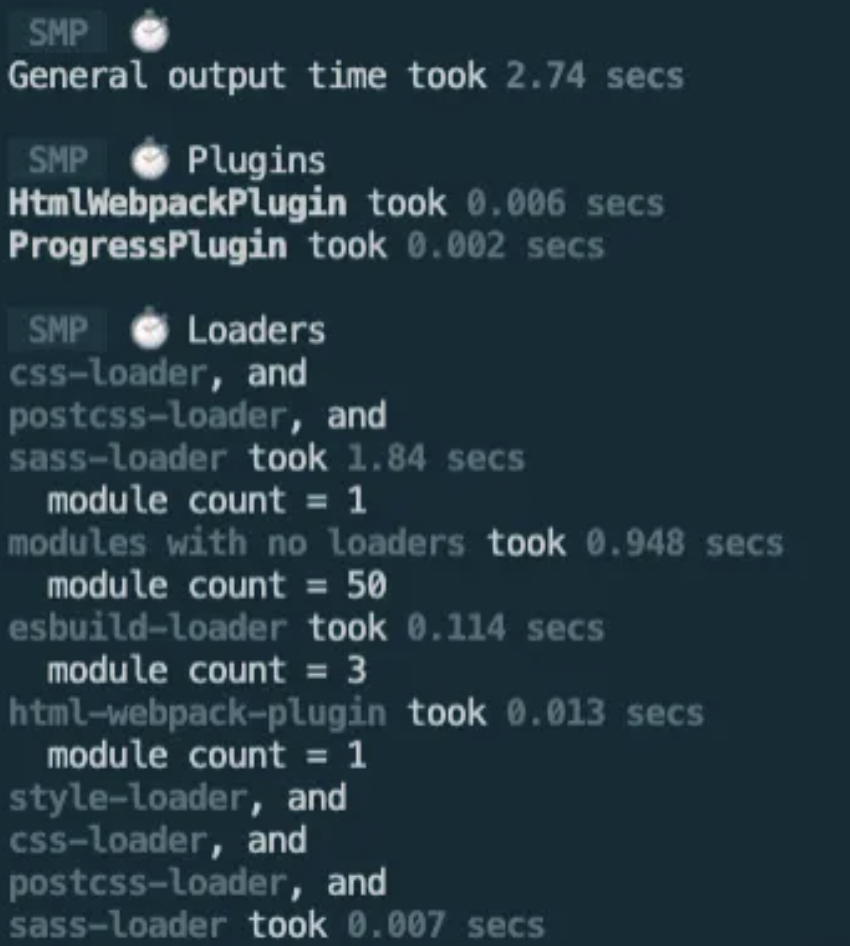Click the html-webpack-plugin loader entry
The height and width of the screenshot is (946, 850).
(197, 714)
